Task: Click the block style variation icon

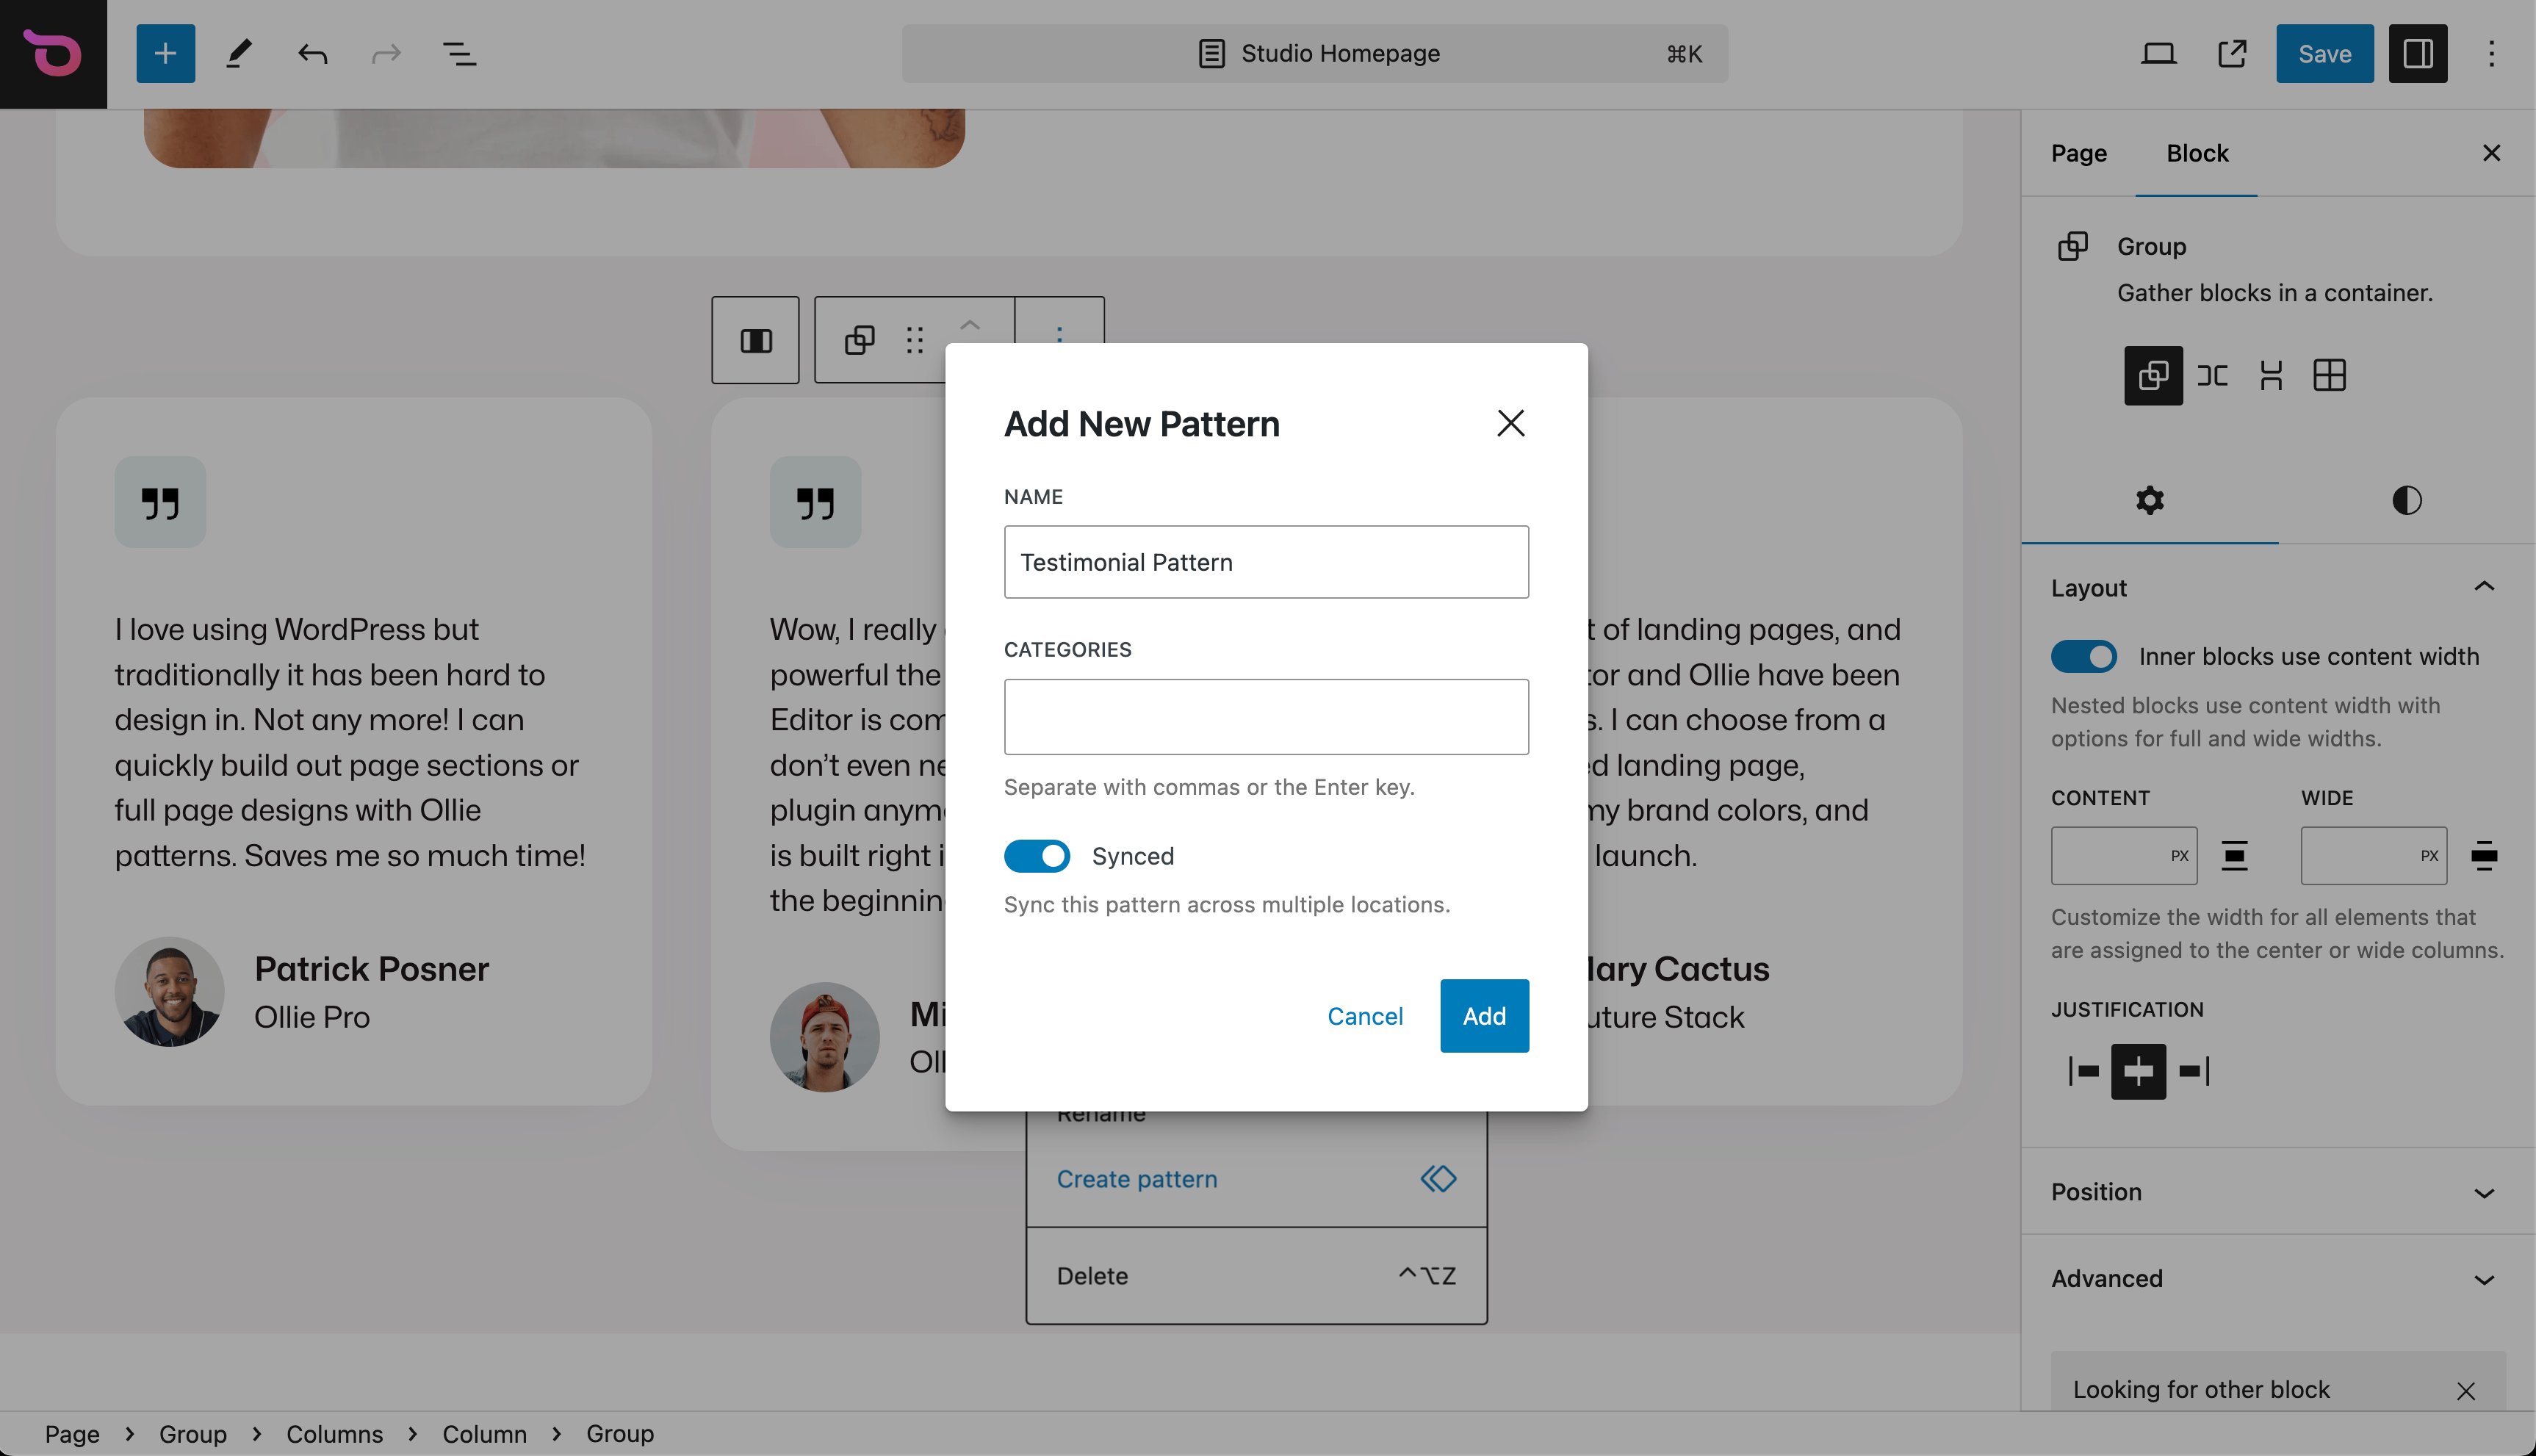Action: (x=2407, y=500)
